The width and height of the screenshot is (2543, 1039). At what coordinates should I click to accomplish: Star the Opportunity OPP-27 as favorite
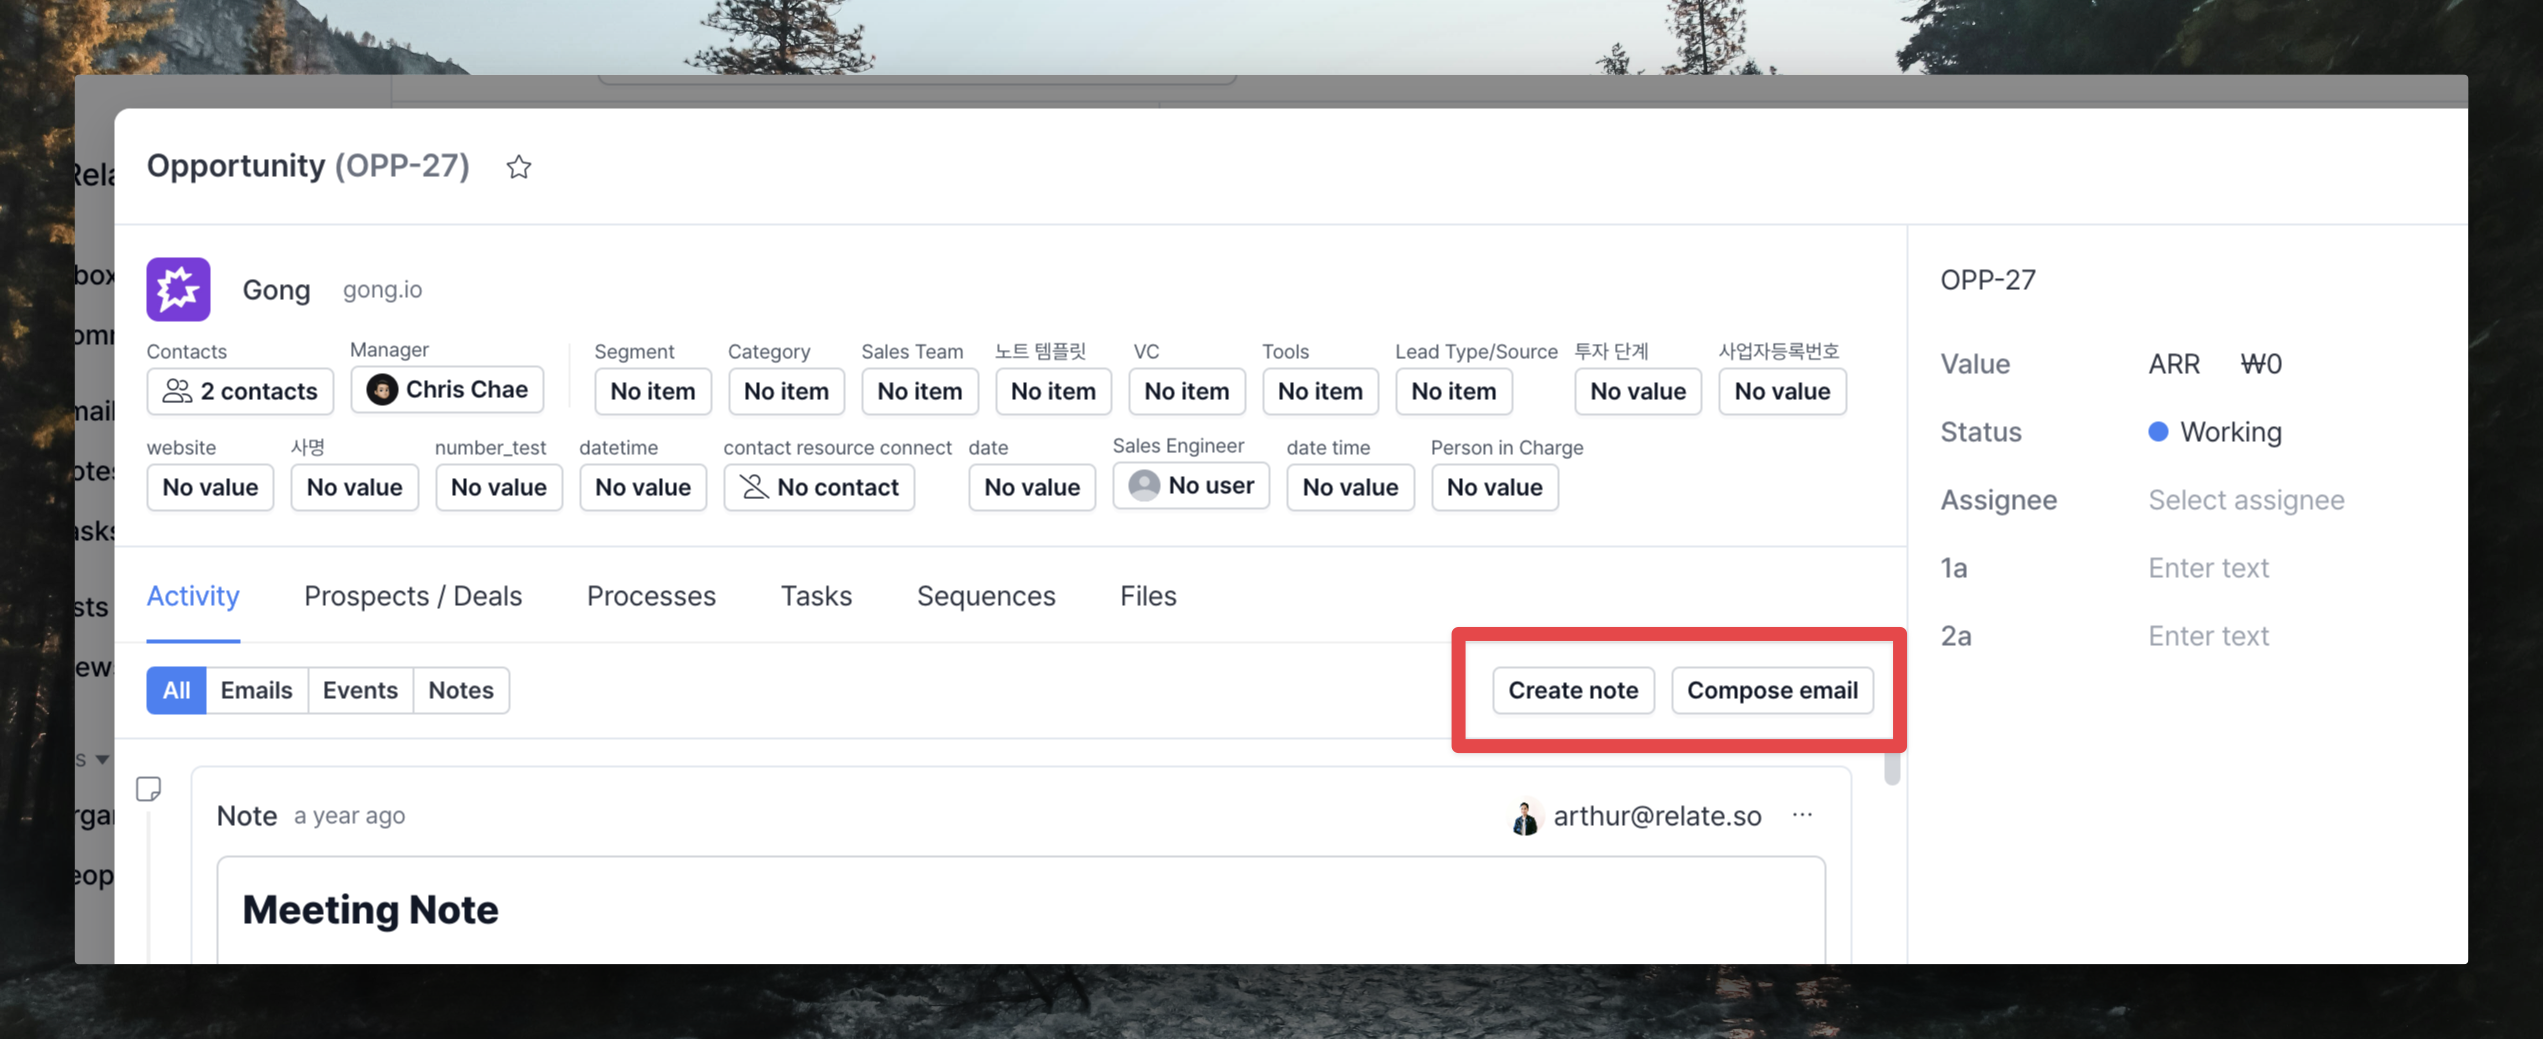coord(518,167)
